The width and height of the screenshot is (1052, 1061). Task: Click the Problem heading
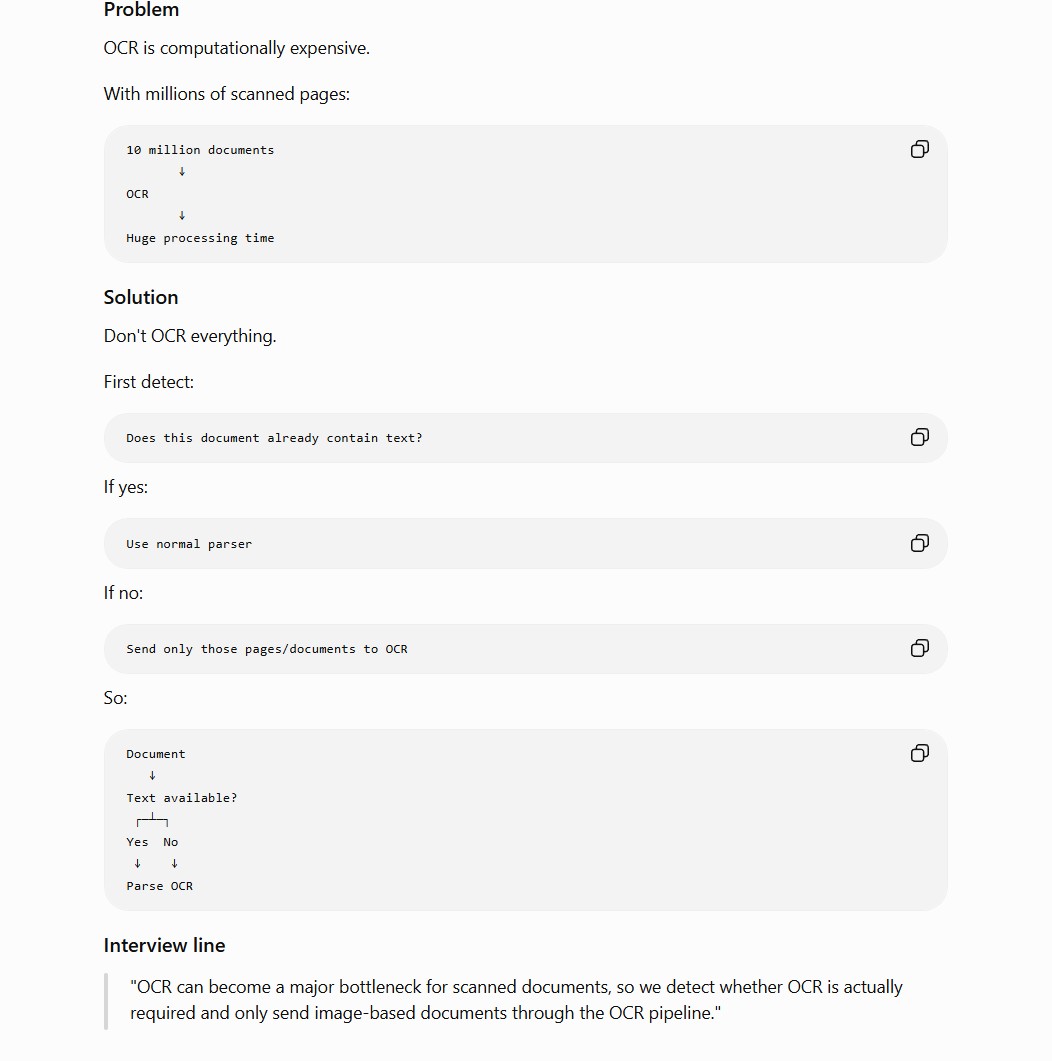point(141,9)
